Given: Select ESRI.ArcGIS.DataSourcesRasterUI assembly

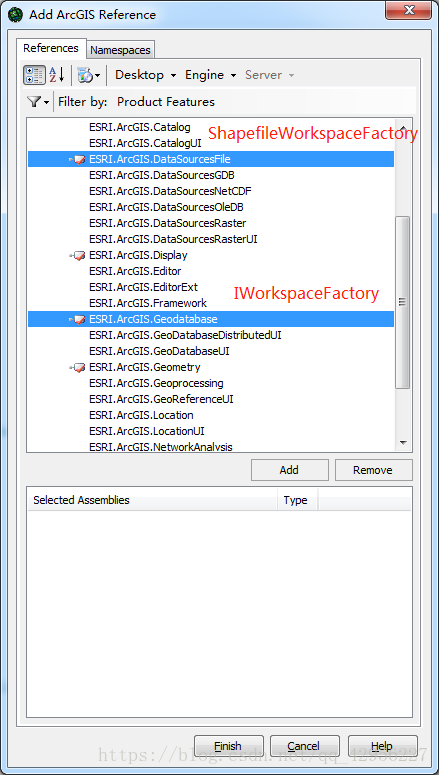Looking at the screenshot, I should click(173, 239).
